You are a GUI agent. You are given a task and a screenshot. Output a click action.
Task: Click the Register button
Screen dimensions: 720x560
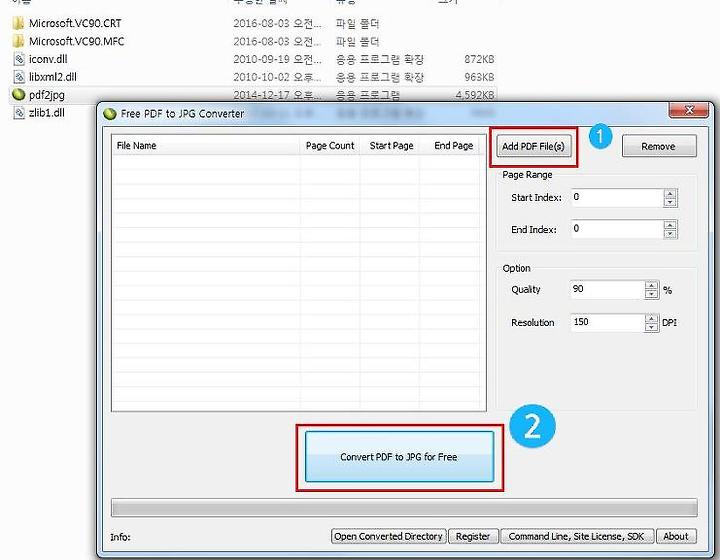tap(473, 536)
